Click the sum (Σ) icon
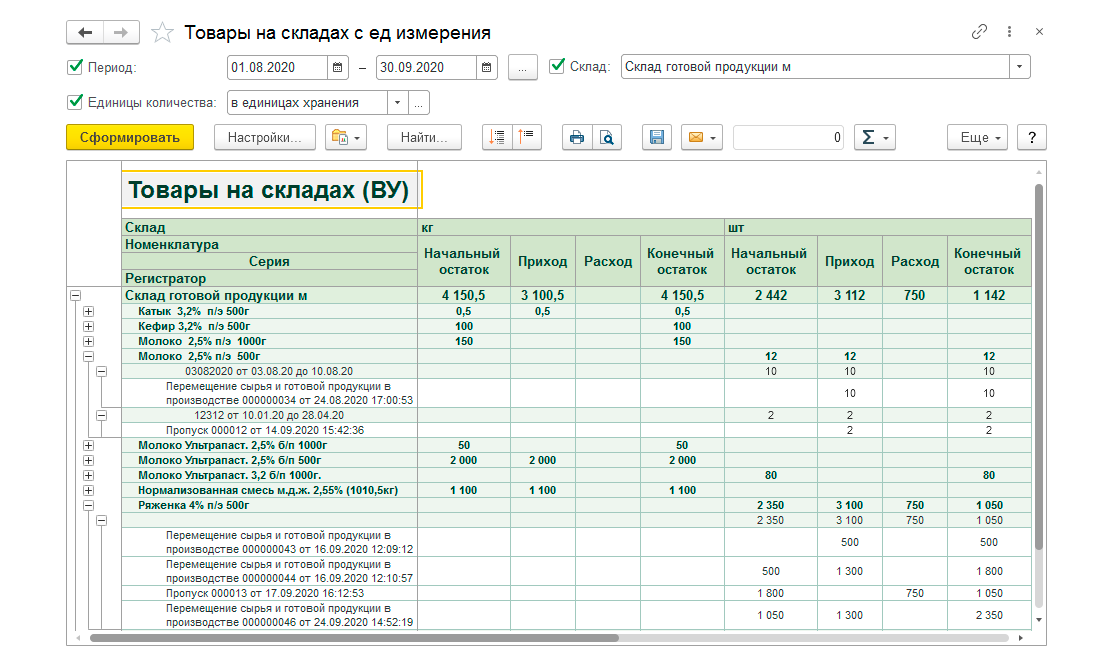The width and height of the screenshot is (1119, 668). click(874, 138)
